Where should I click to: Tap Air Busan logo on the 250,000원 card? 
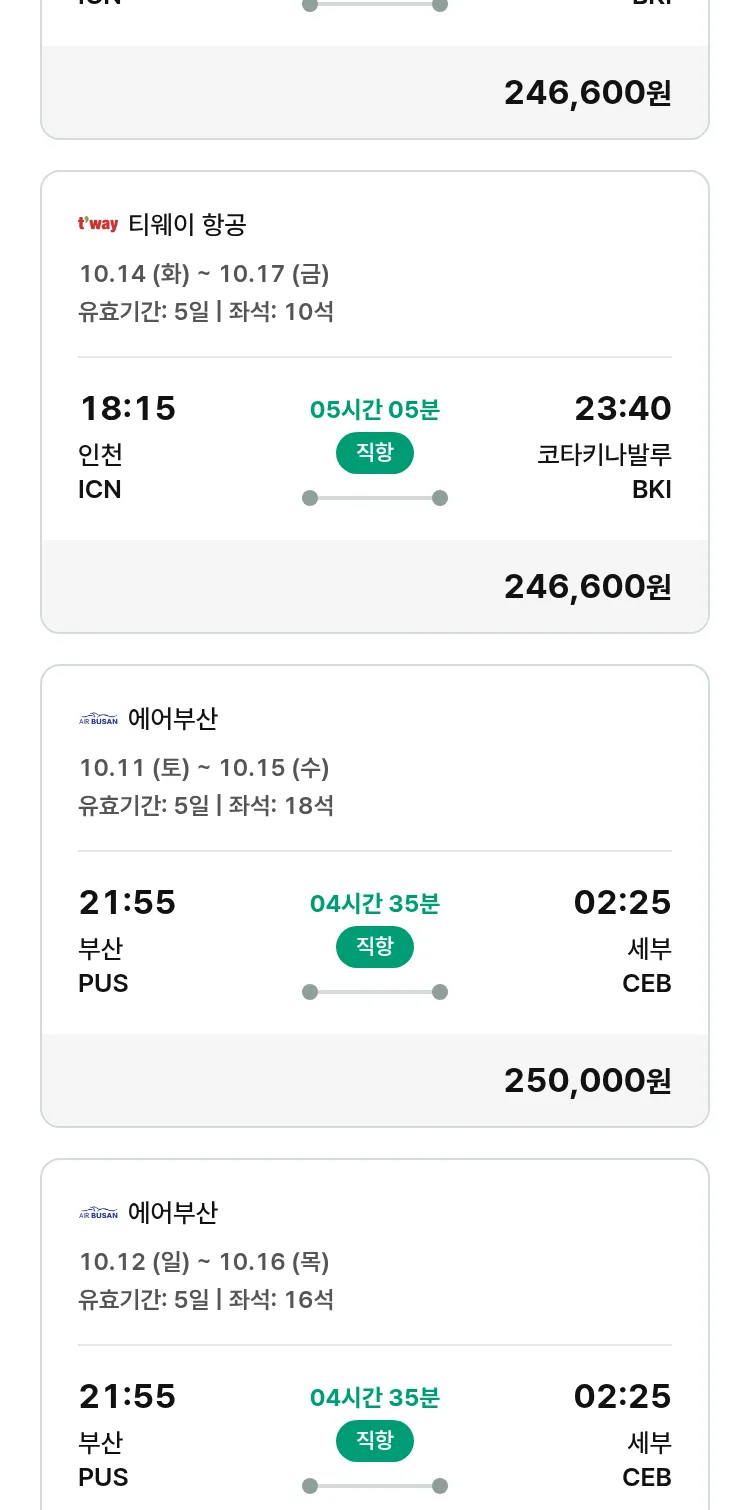98,718
